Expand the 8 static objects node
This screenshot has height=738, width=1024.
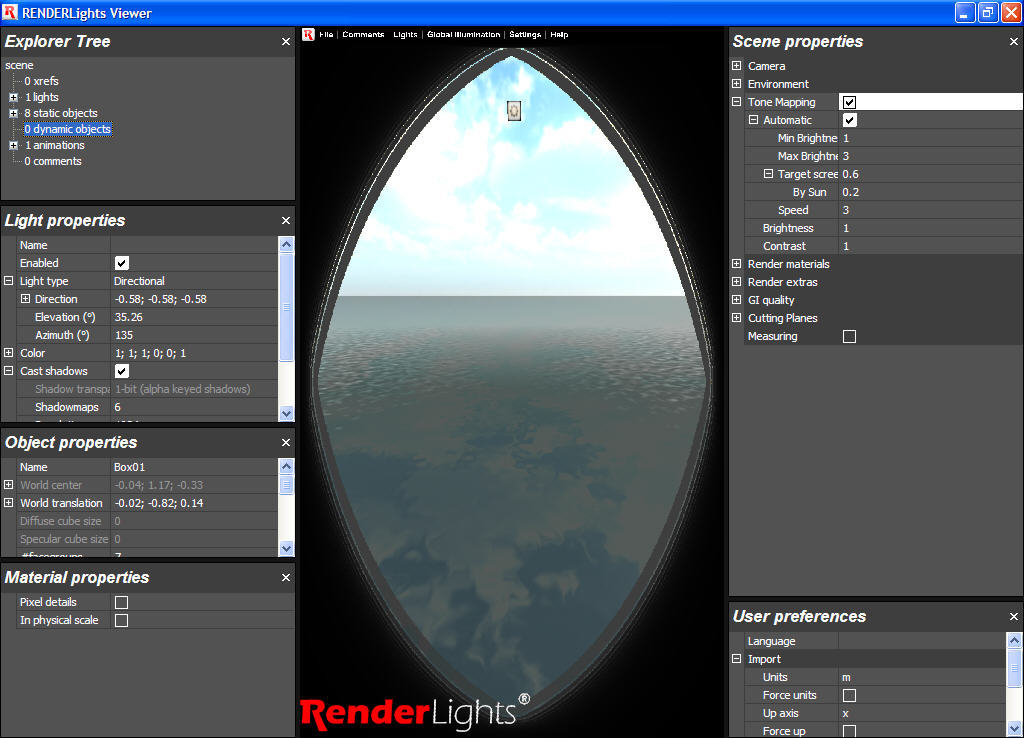pos(13,114)
